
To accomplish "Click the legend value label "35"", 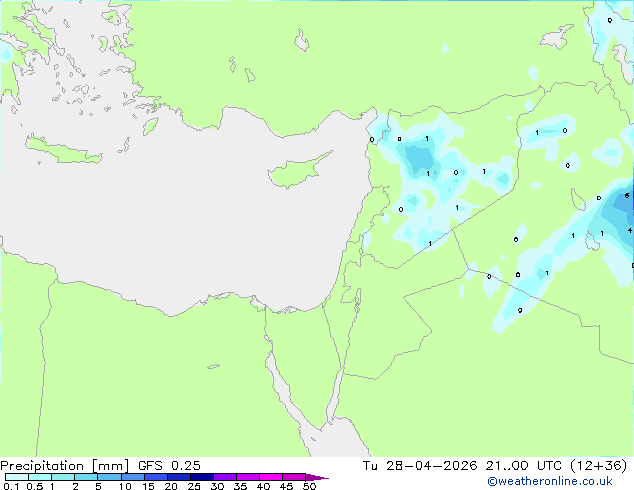I will 240,486.
